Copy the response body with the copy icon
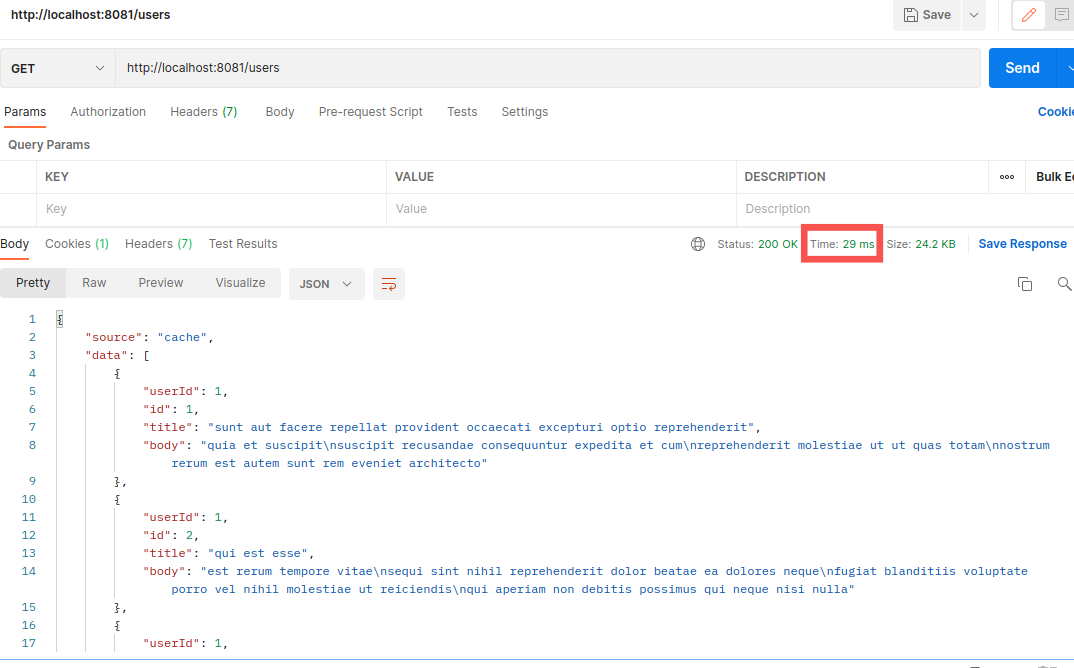1074x668 pixels. 1025,283
